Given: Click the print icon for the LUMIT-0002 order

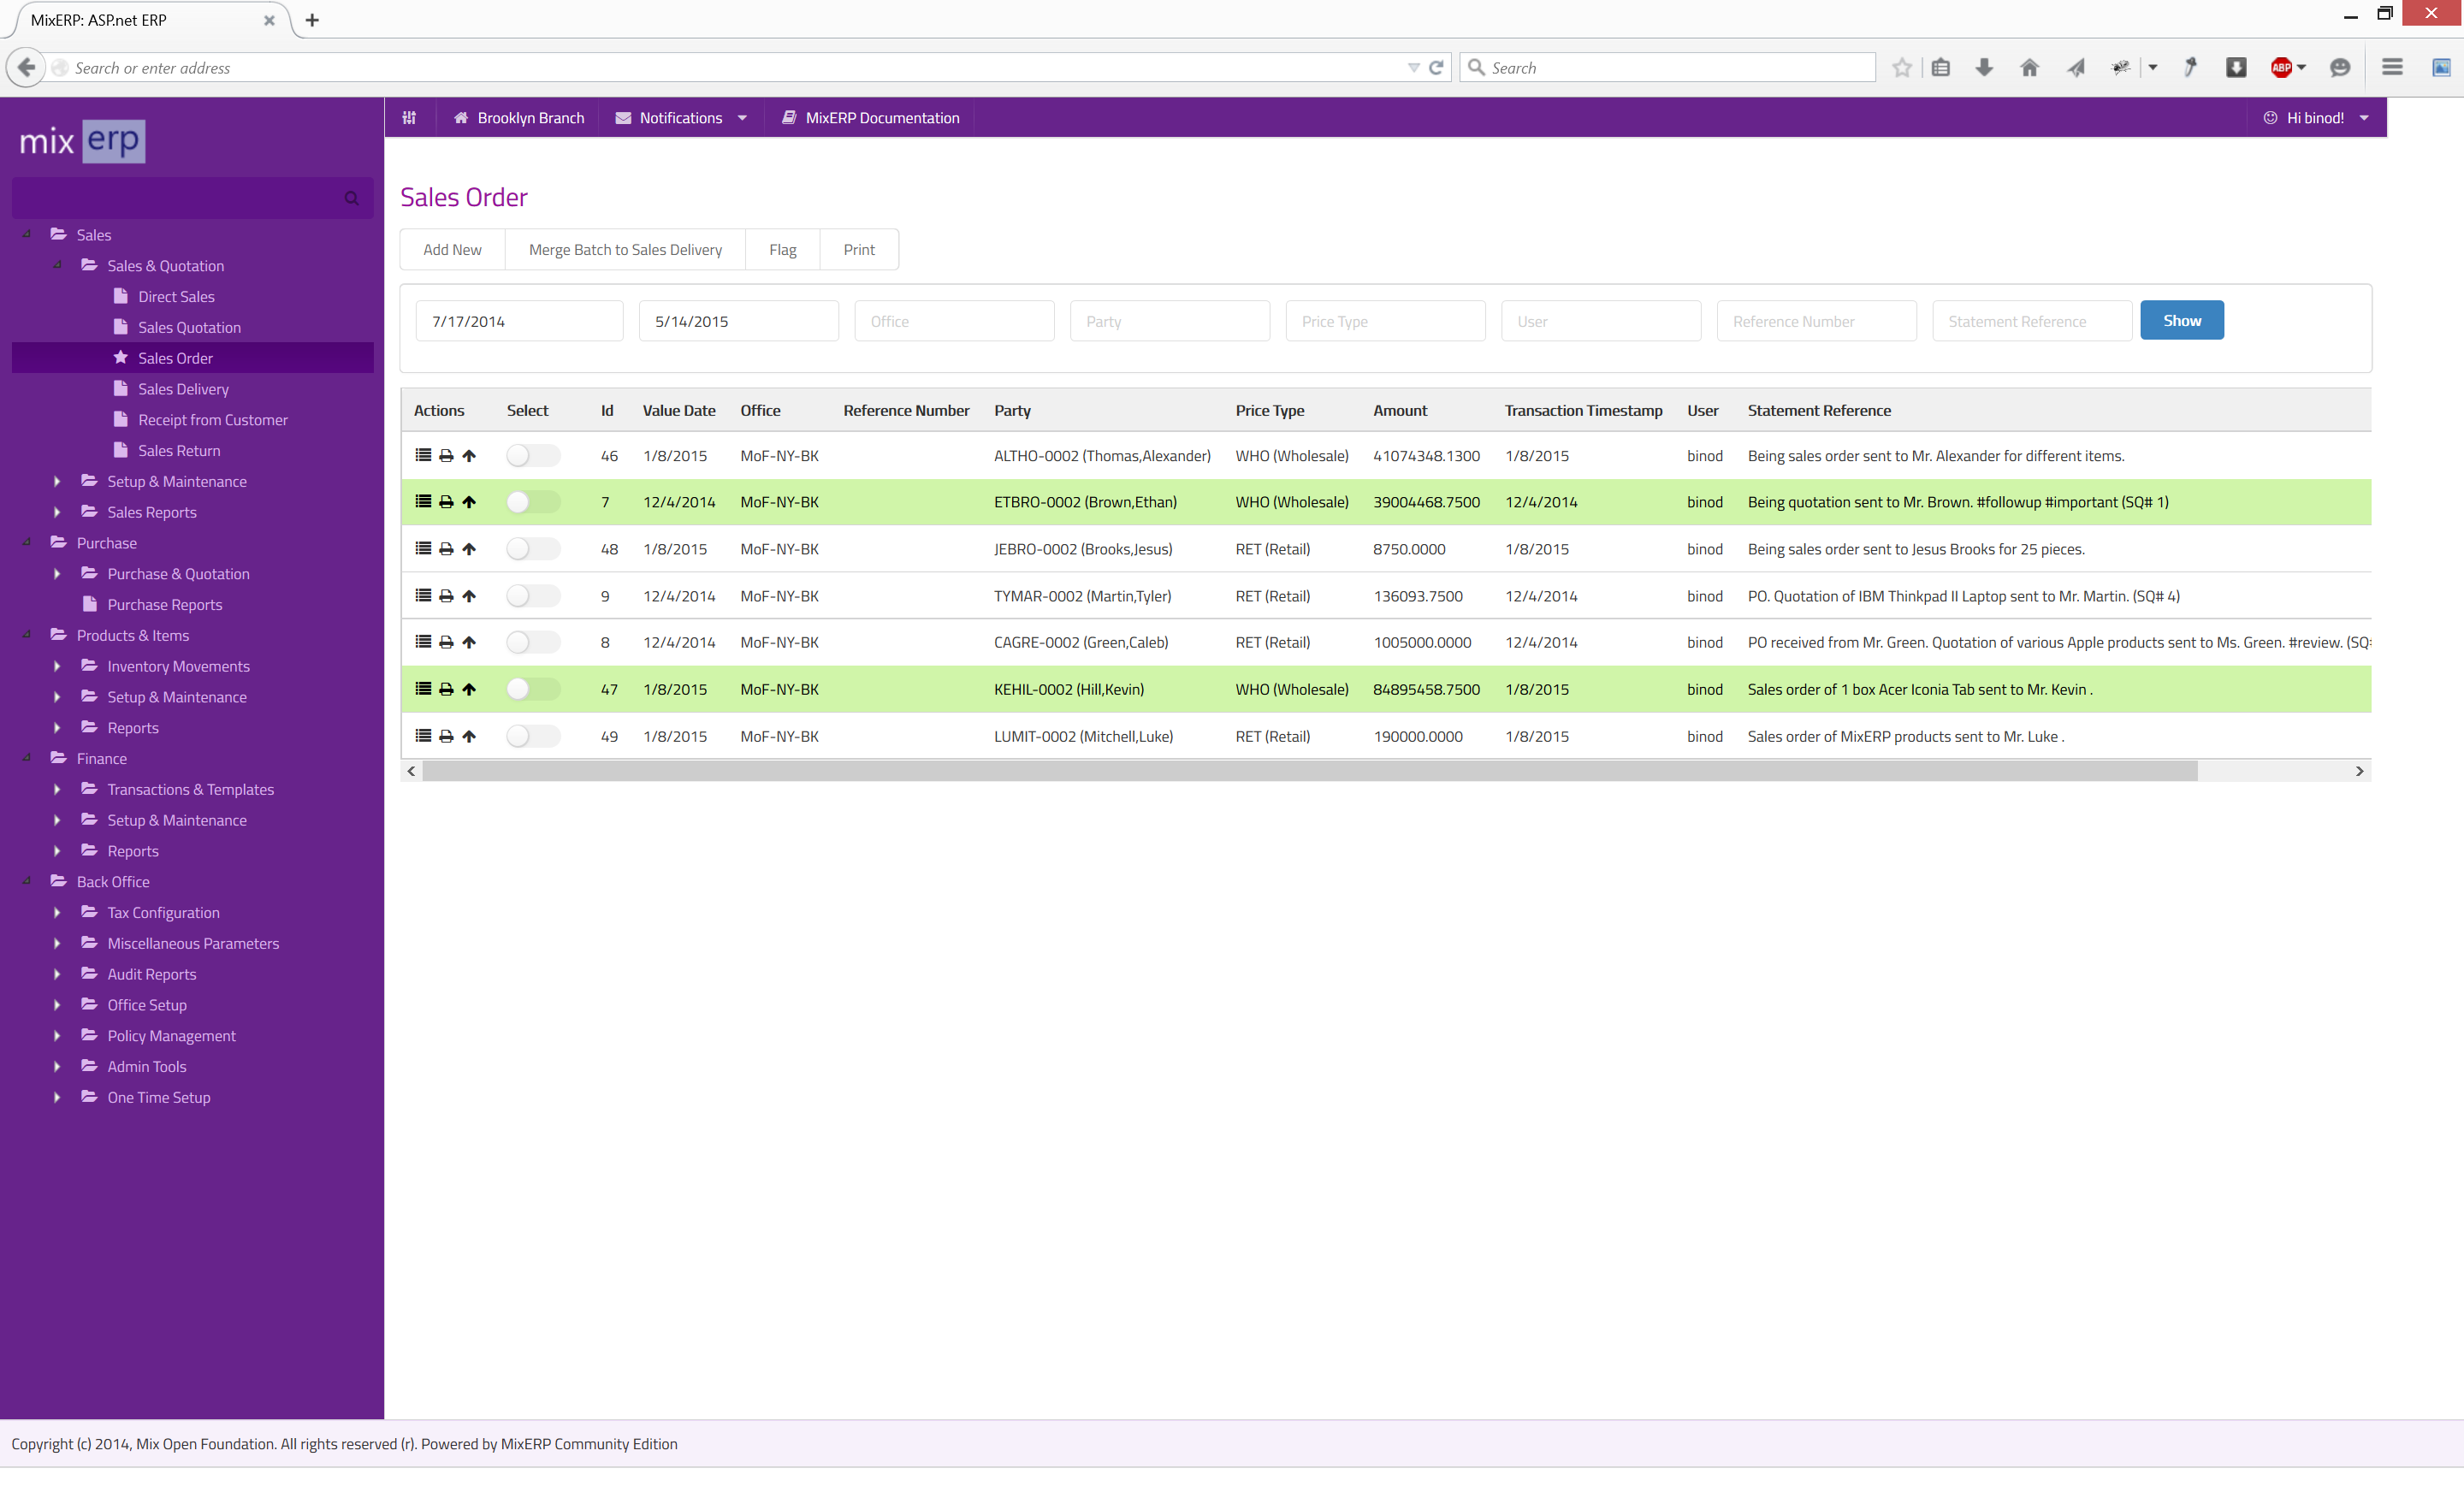Looking at the screenshot, I should pos(446,736).
